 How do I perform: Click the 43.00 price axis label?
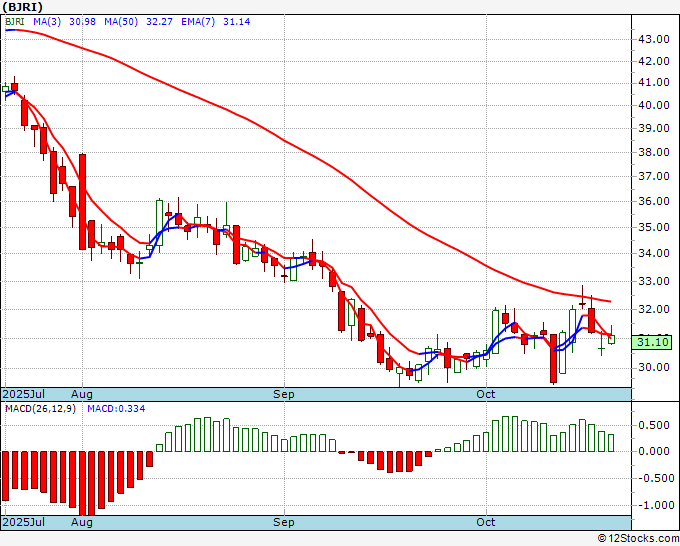pyautogui.click(x=654, y=39)
